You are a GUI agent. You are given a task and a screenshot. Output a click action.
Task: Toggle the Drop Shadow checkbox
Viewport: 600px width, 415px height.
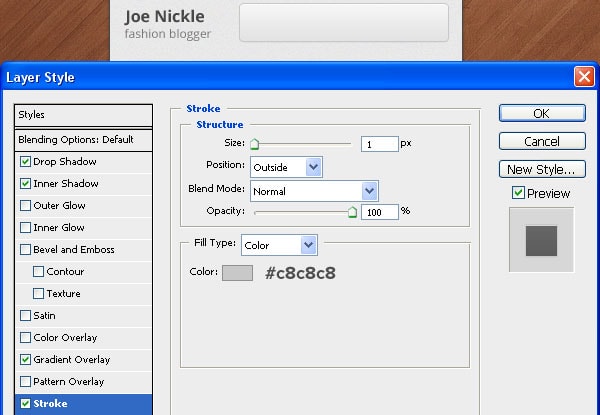pyautogui.click(x=25, y=161)
